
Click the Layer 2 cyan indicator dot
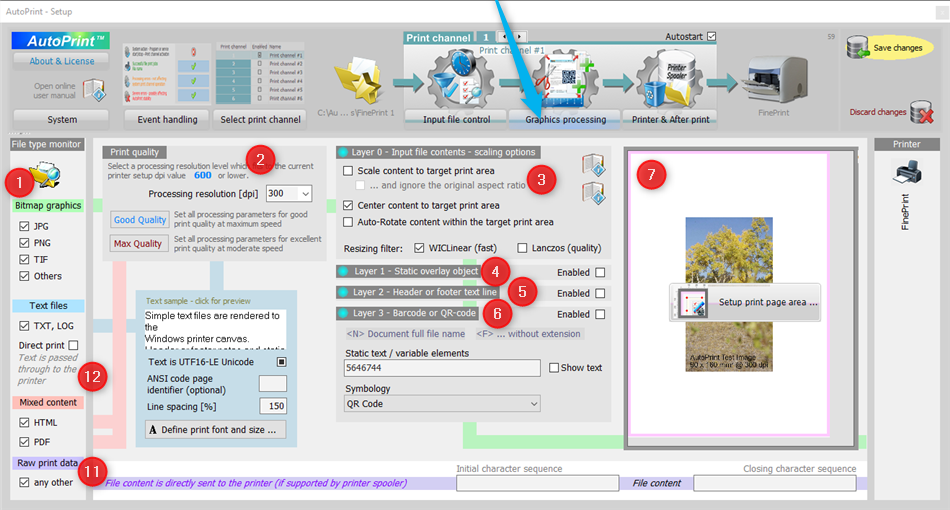pyautogui.click(x=343, y=292)
